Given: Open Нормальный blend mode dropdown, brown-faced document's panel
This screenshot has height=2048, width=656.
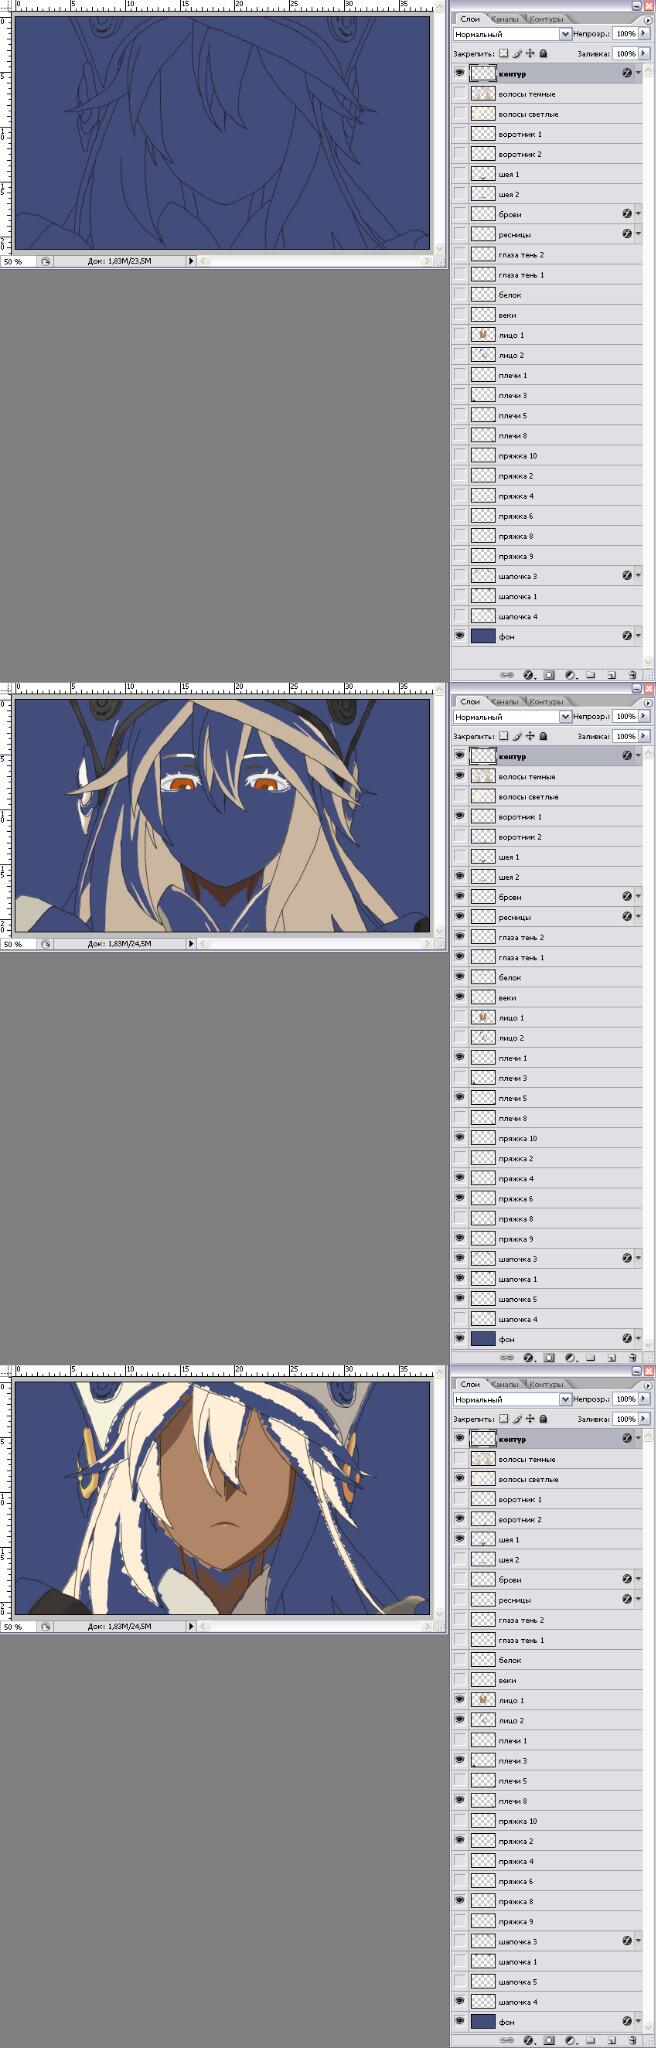Looking at the screenshot, I should click(x=565, y=1399).
